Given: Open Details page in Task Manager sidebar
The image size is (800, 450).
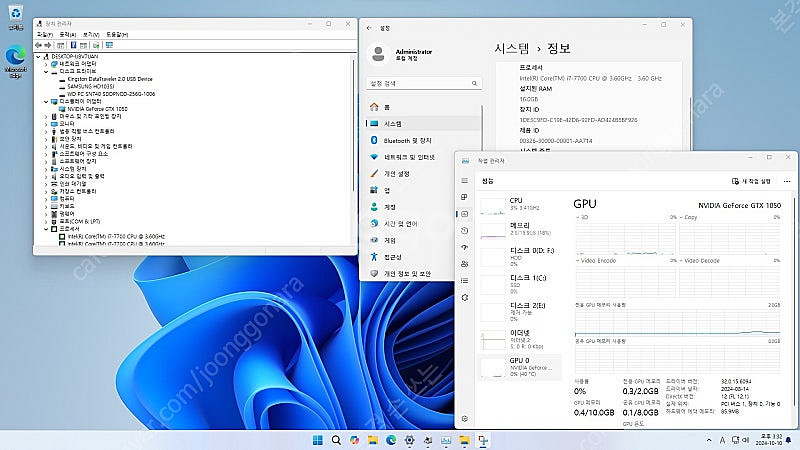Looking at the screenshot, I should pos(464,281).
